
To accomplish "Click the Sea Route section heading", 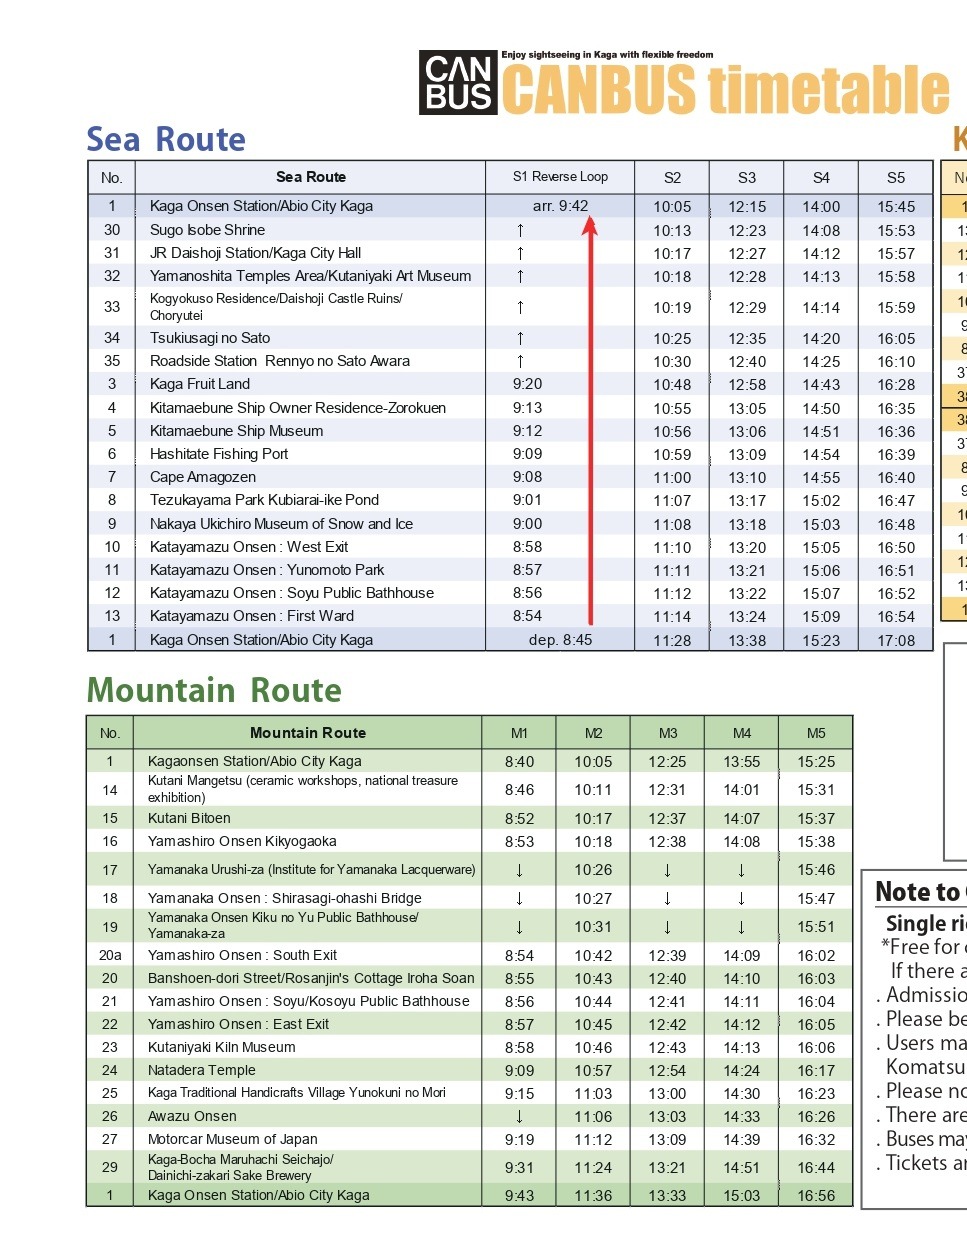I will 166,139.
